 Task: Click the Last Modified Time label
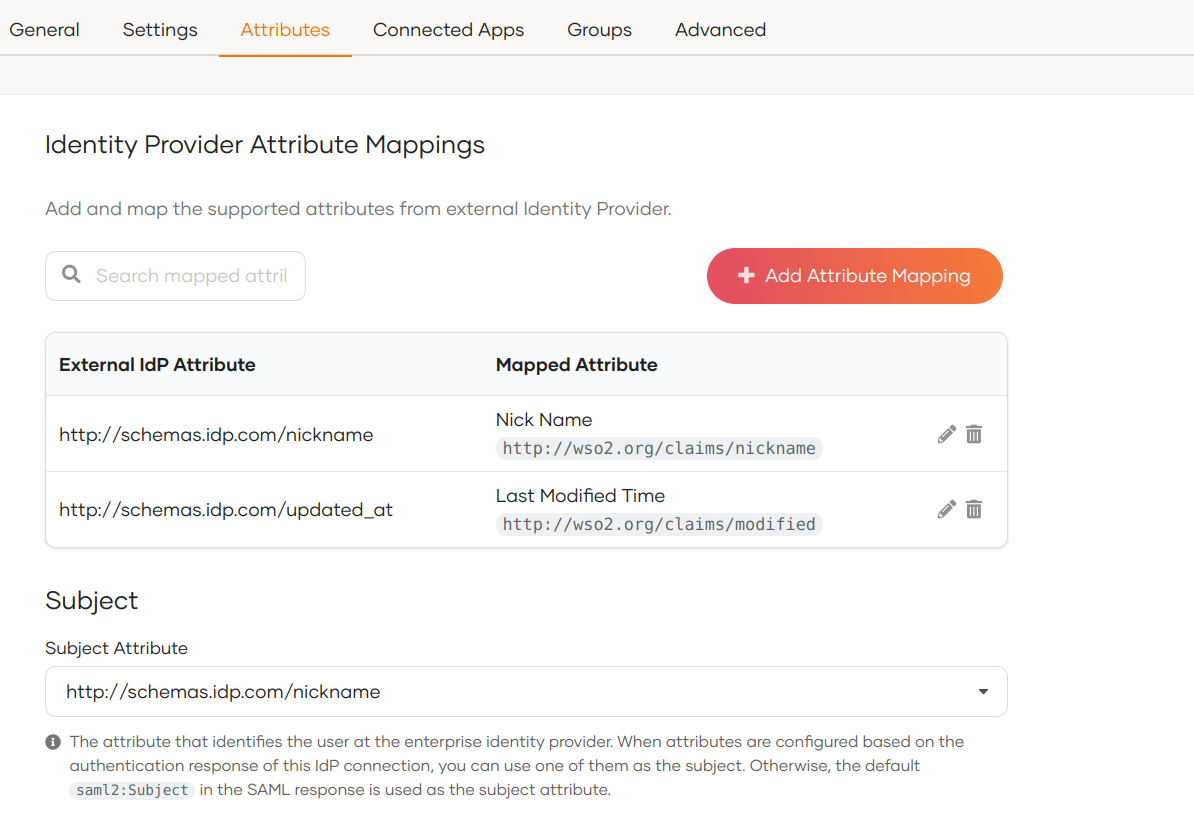click(x=580, y=496)
